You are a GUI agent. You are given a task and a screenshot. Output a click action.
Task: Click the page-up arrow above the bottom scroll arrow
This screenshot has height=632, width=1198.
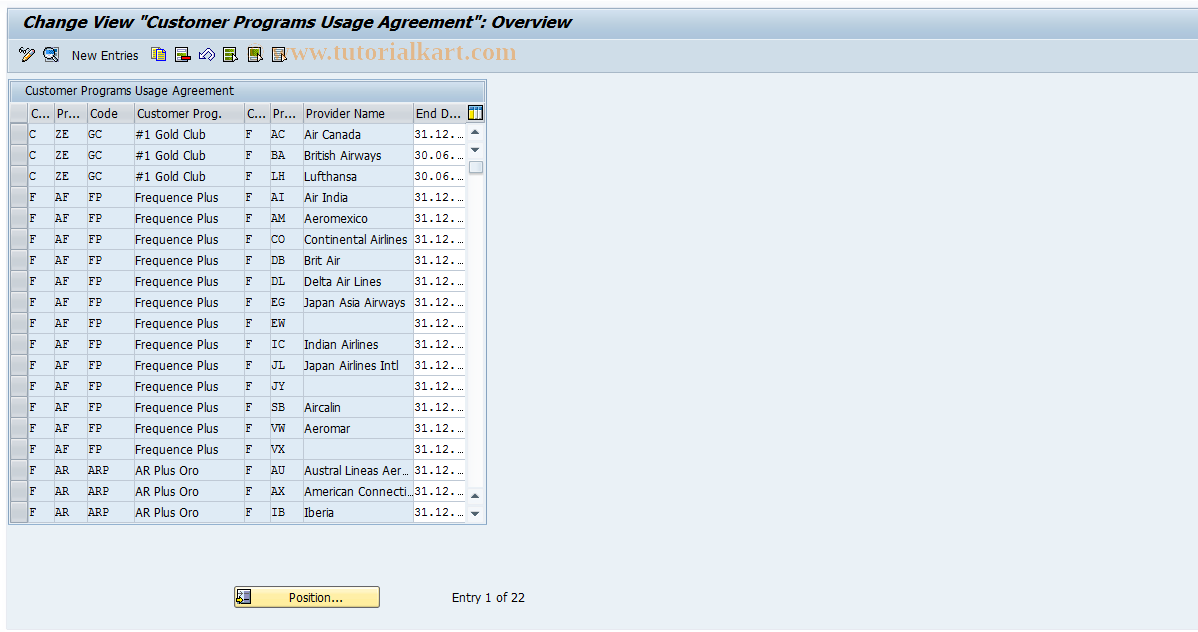[475, 496]
